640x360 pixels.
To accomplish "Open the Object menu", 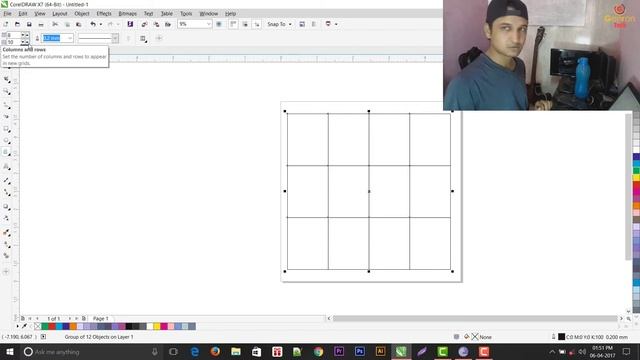I will click(82, 13).
